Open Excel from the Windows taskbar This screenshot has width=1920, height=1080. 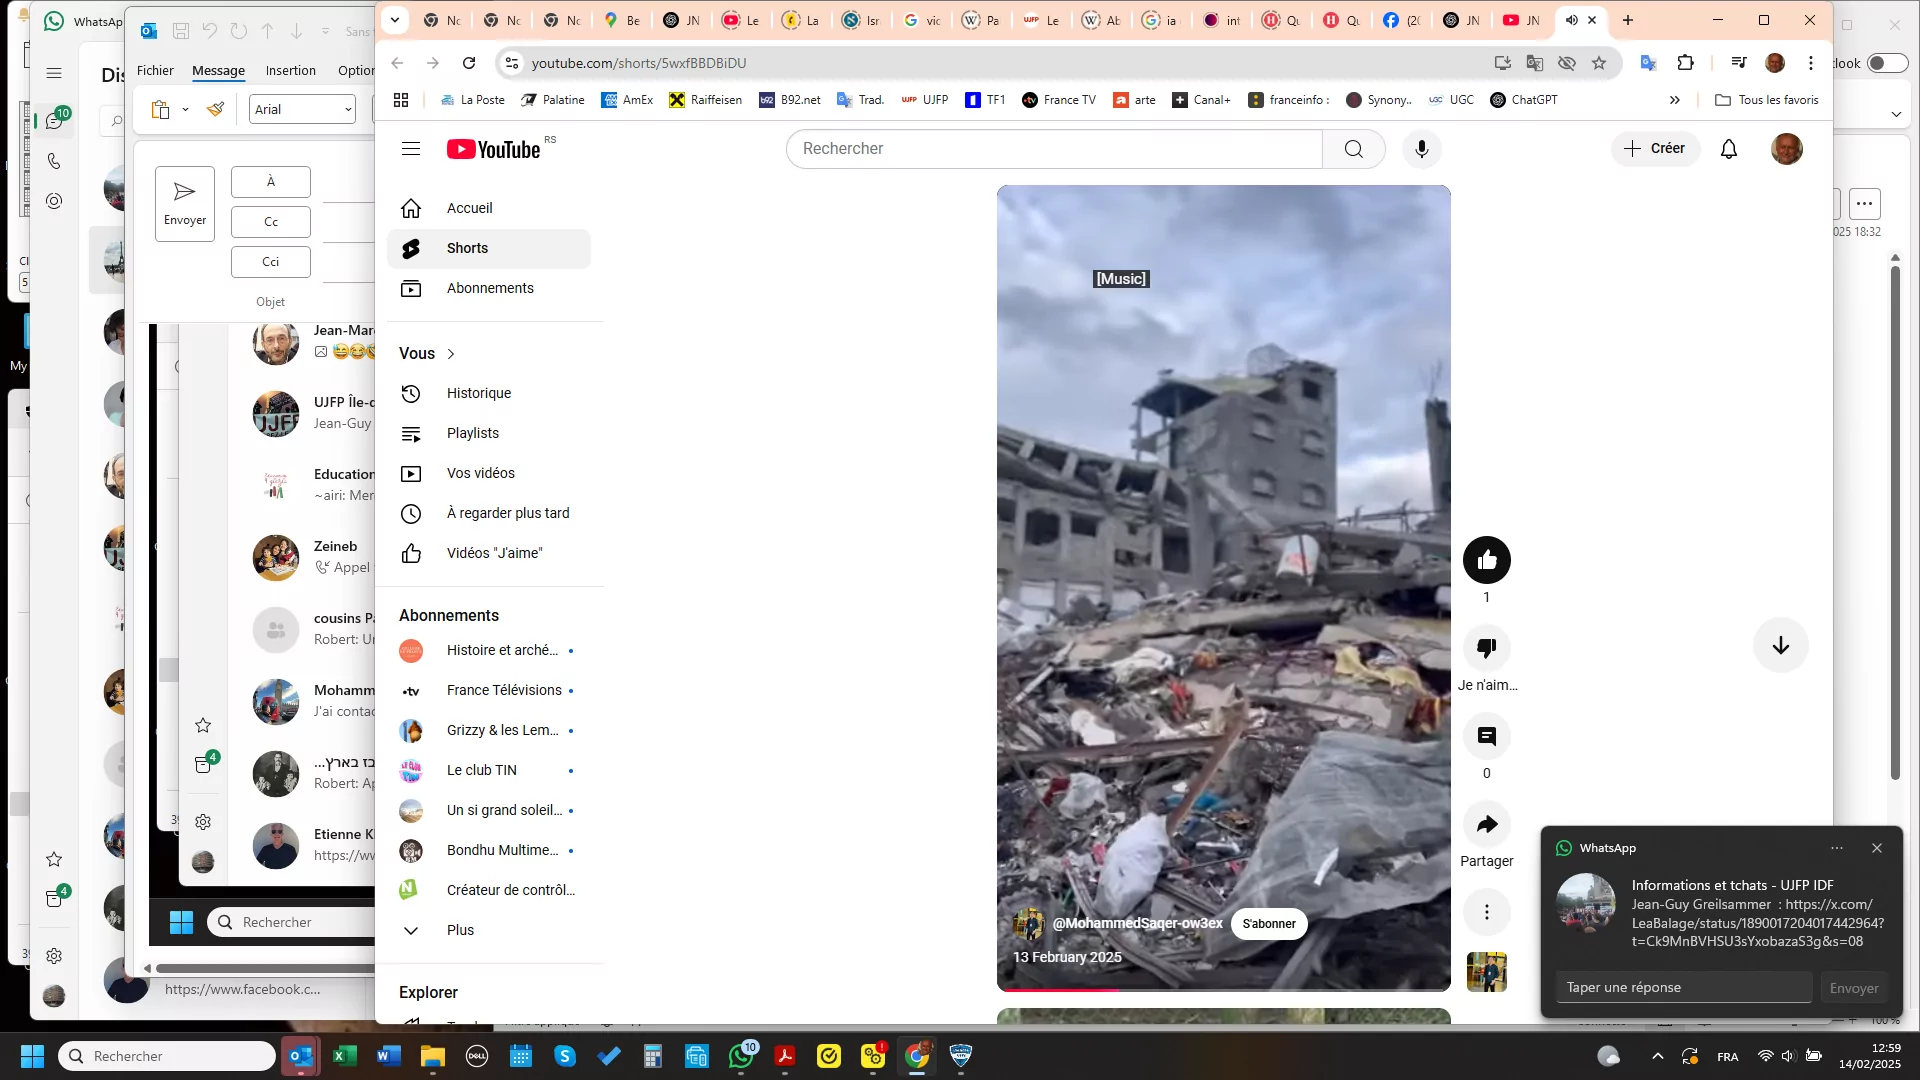point(345,1056)
